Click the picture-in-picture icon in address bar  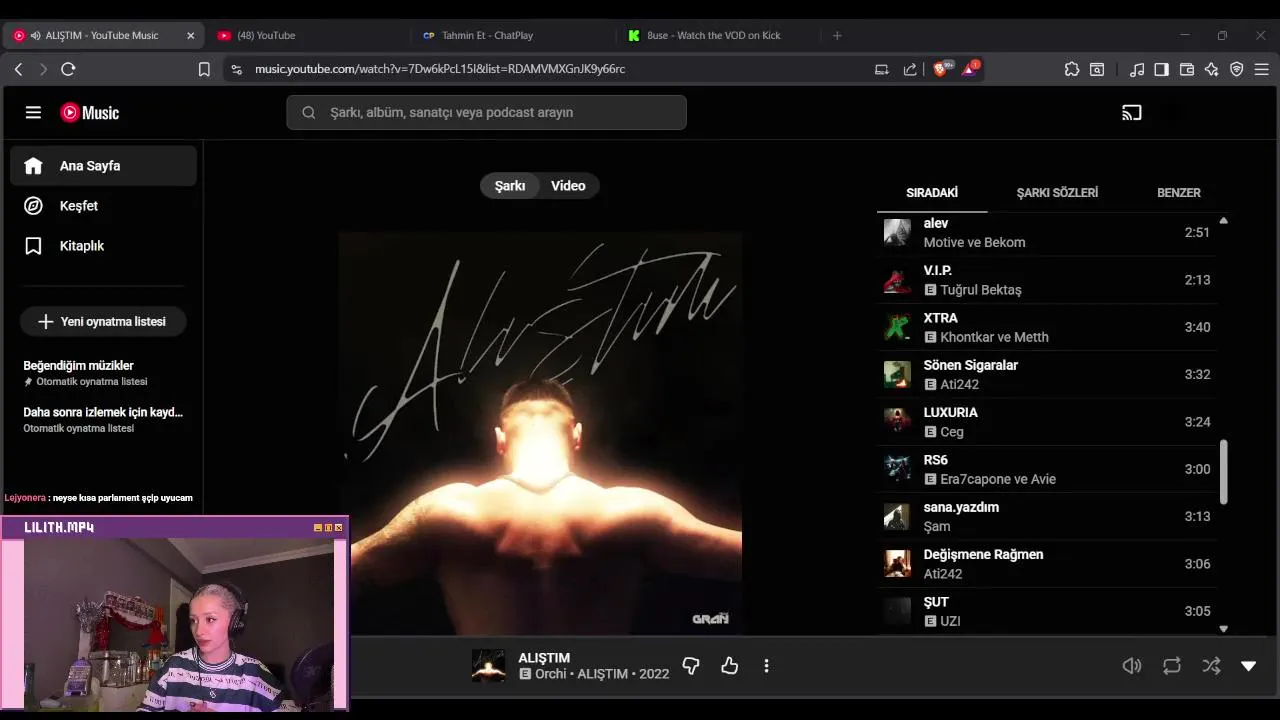882,69
